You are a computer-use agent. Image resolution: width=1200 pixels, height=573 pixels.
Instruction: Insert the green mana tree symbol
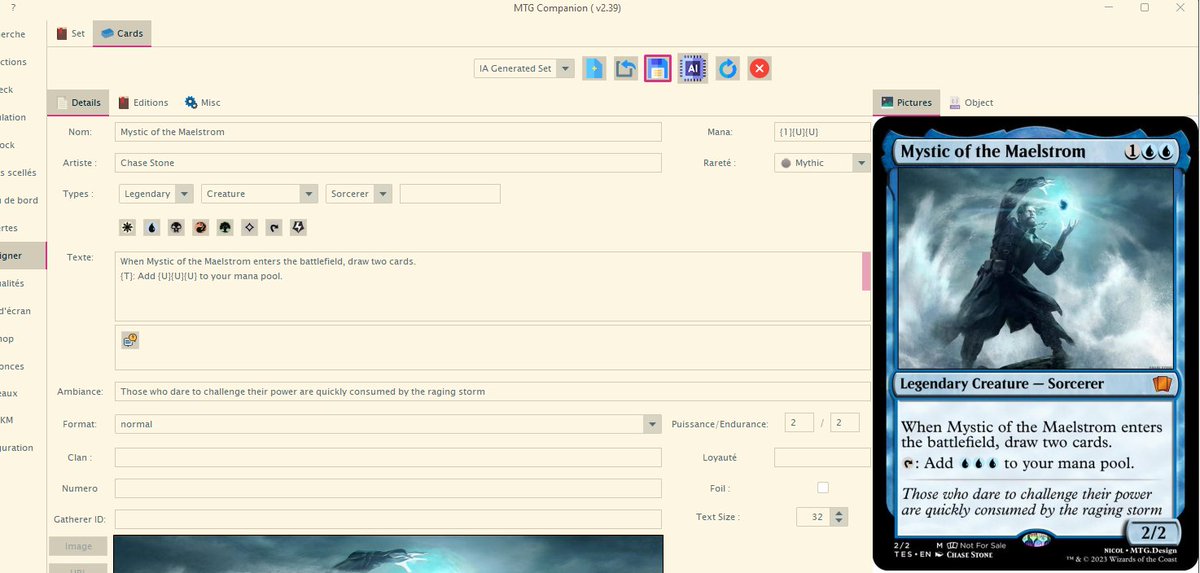[225, 228]
